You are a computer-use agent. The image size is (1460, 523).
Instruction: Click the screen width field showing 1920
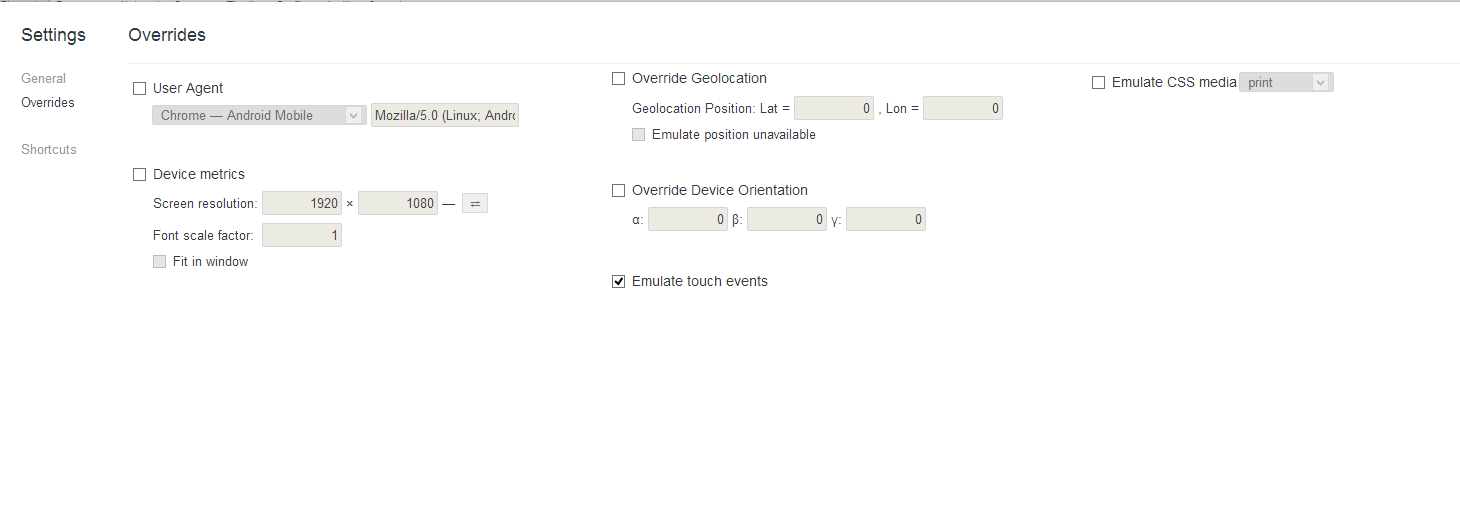click(302, 204)
